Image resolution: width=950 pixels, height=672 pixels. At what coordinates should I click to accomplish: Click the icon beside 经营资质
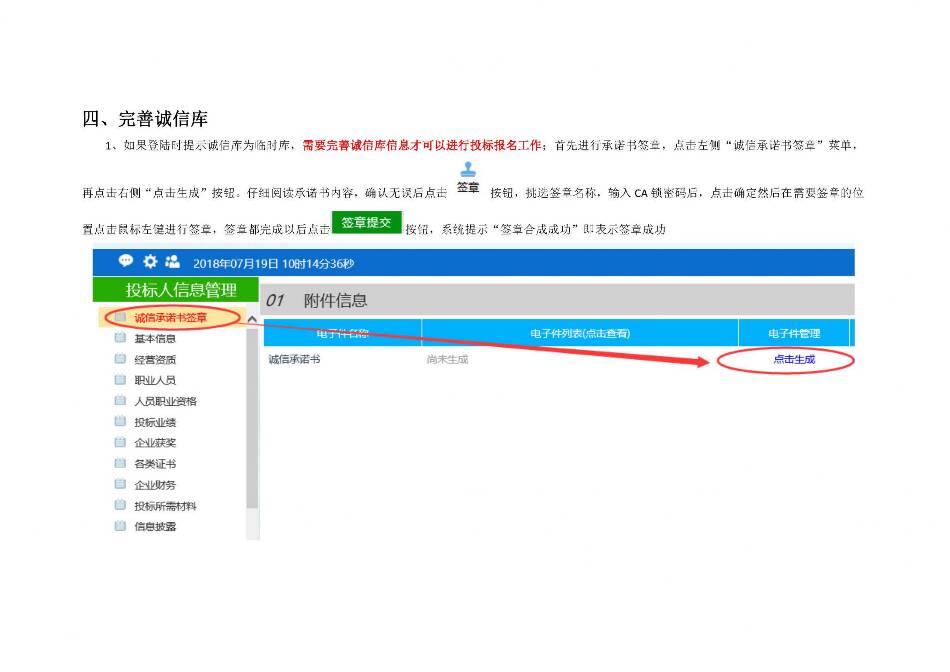tap(120, 359)
